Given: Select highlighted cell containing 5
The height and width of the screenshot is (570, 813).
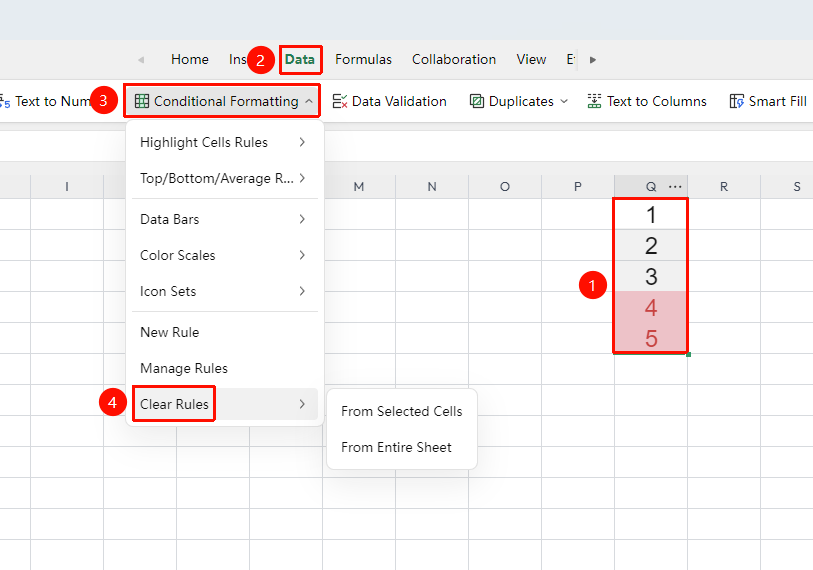Looking at the screenshot, I should tap(651, 338).
